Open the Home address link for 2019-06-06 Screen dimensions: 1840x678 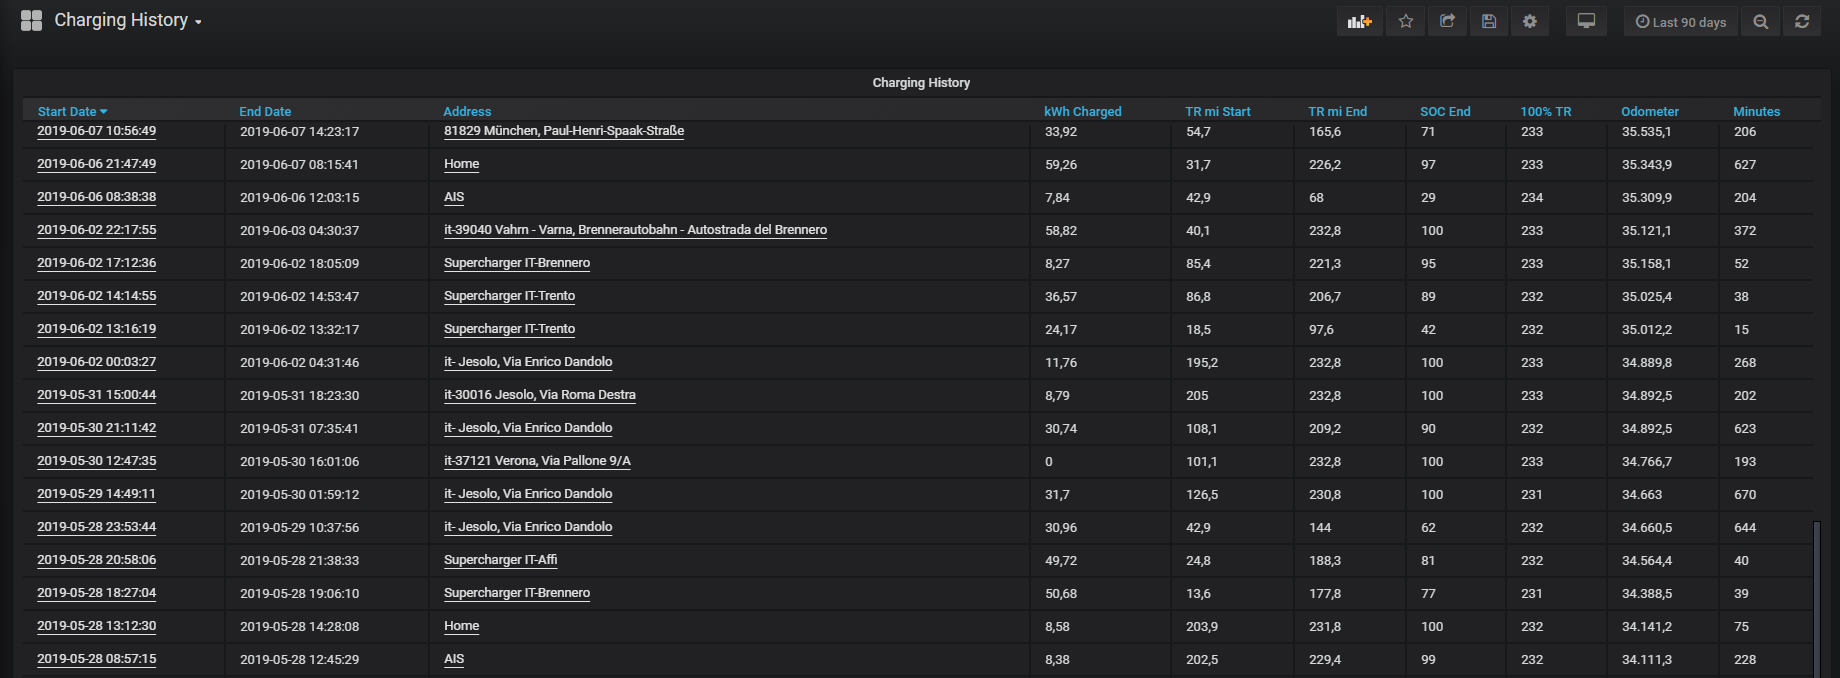462,164
